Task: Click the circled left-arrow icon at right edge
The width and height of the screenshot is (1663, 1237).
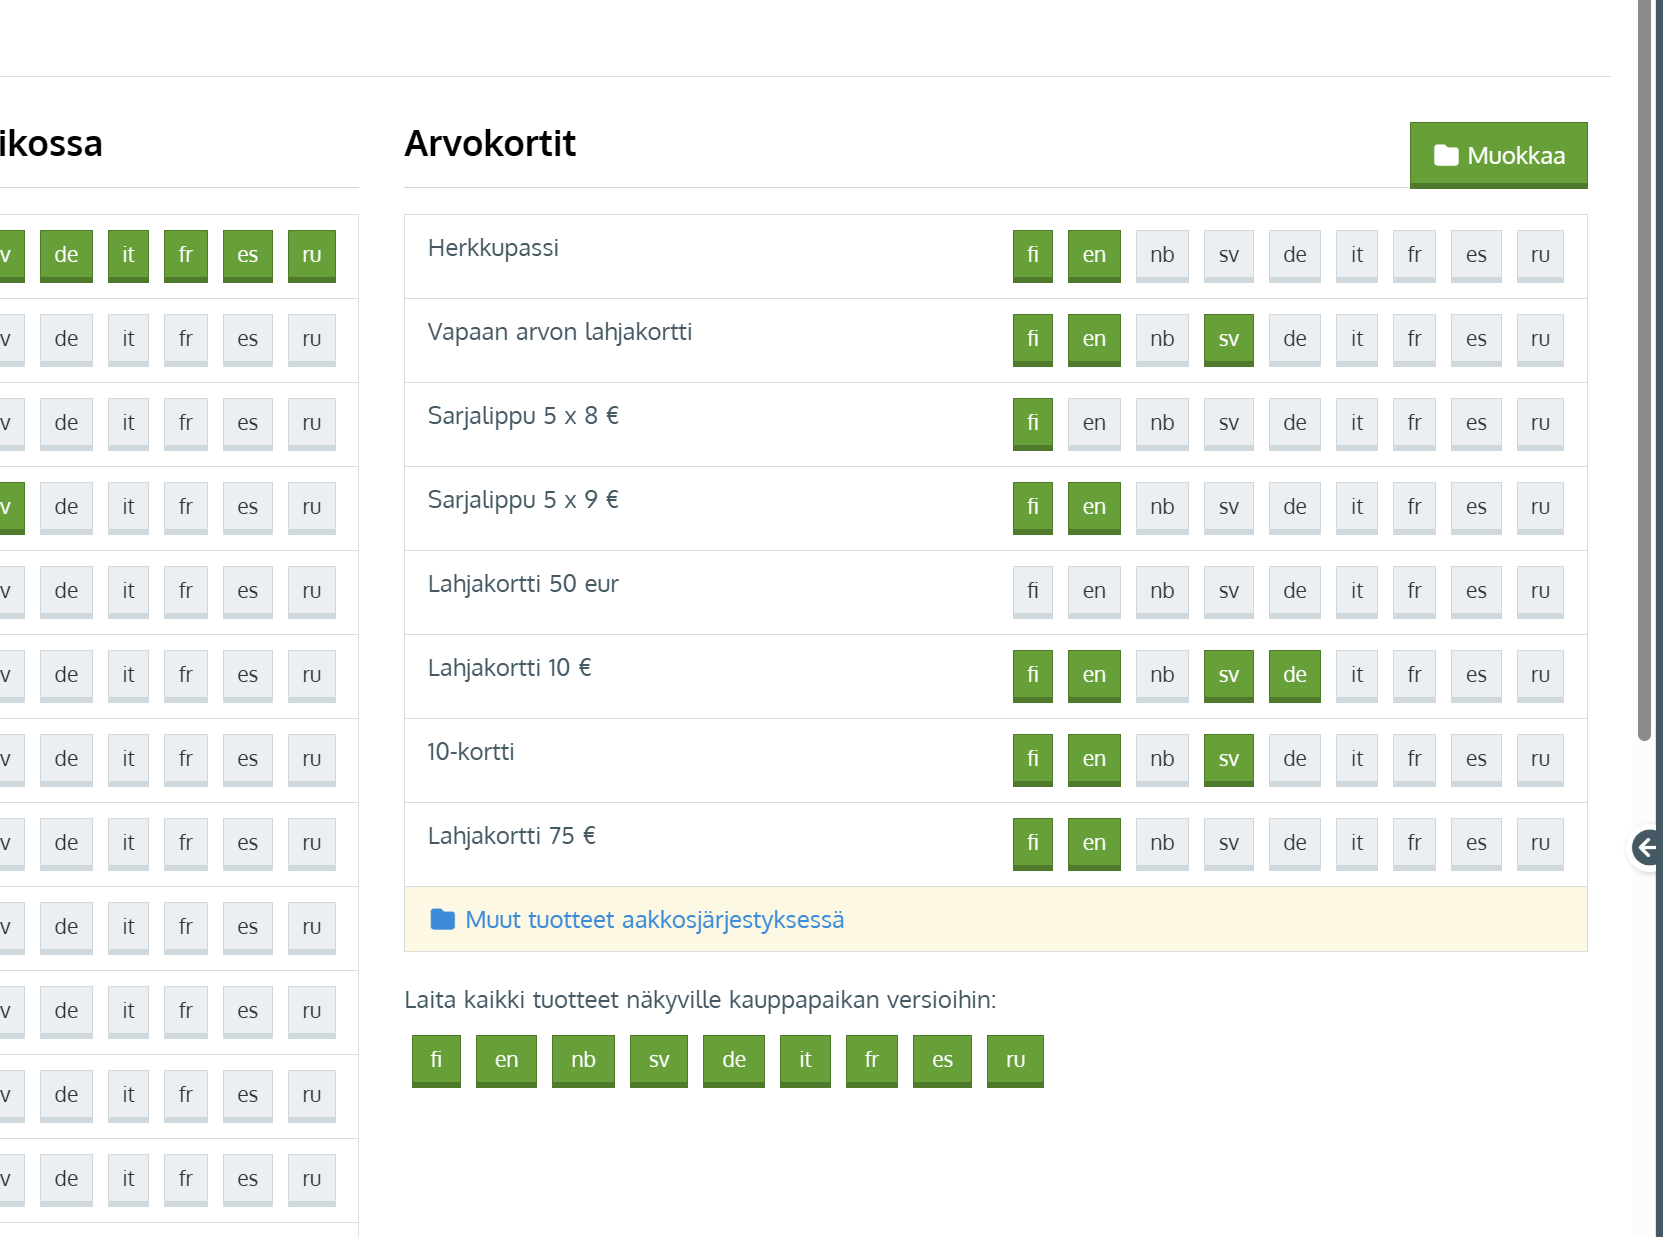Action: coord(1646,848)
